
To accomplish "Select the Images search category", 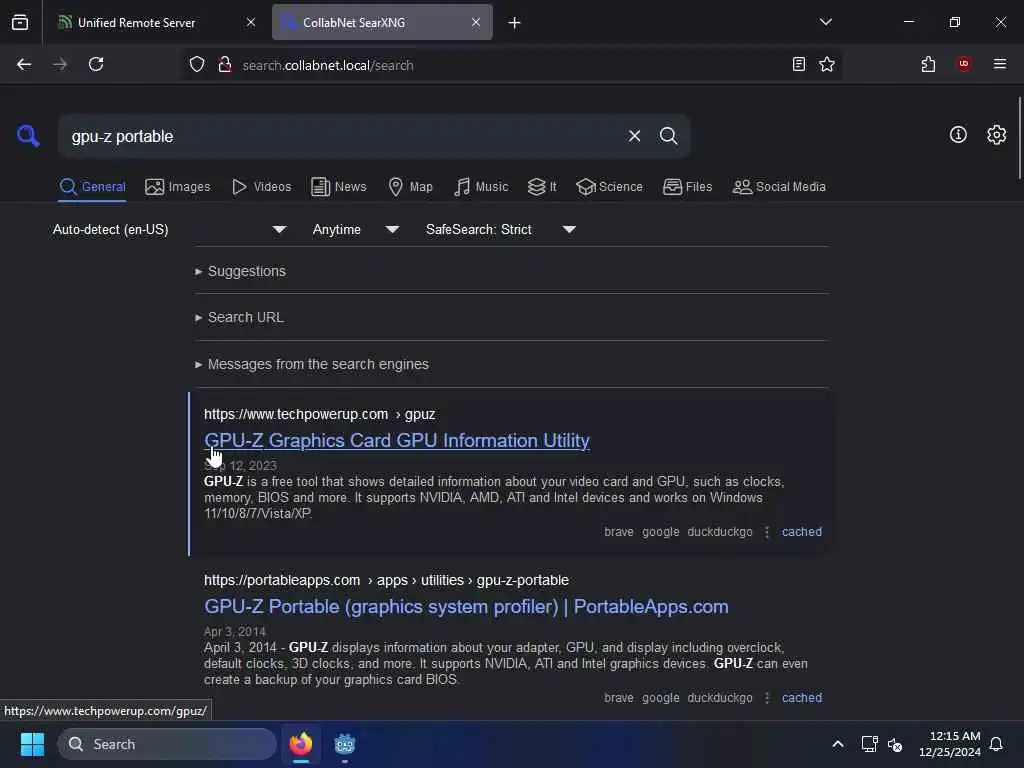I will point(178,187).
